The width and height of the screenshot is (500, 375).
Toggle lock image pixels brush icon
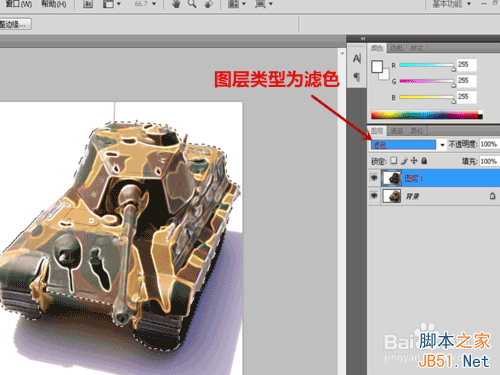coord(404,161)
